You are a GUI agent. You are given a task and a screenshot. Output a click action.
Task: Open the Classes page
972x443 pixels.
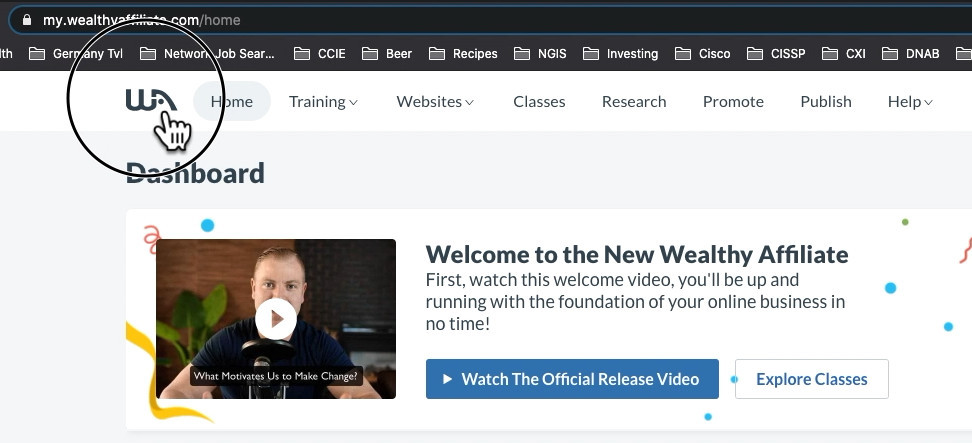point(539,102)
